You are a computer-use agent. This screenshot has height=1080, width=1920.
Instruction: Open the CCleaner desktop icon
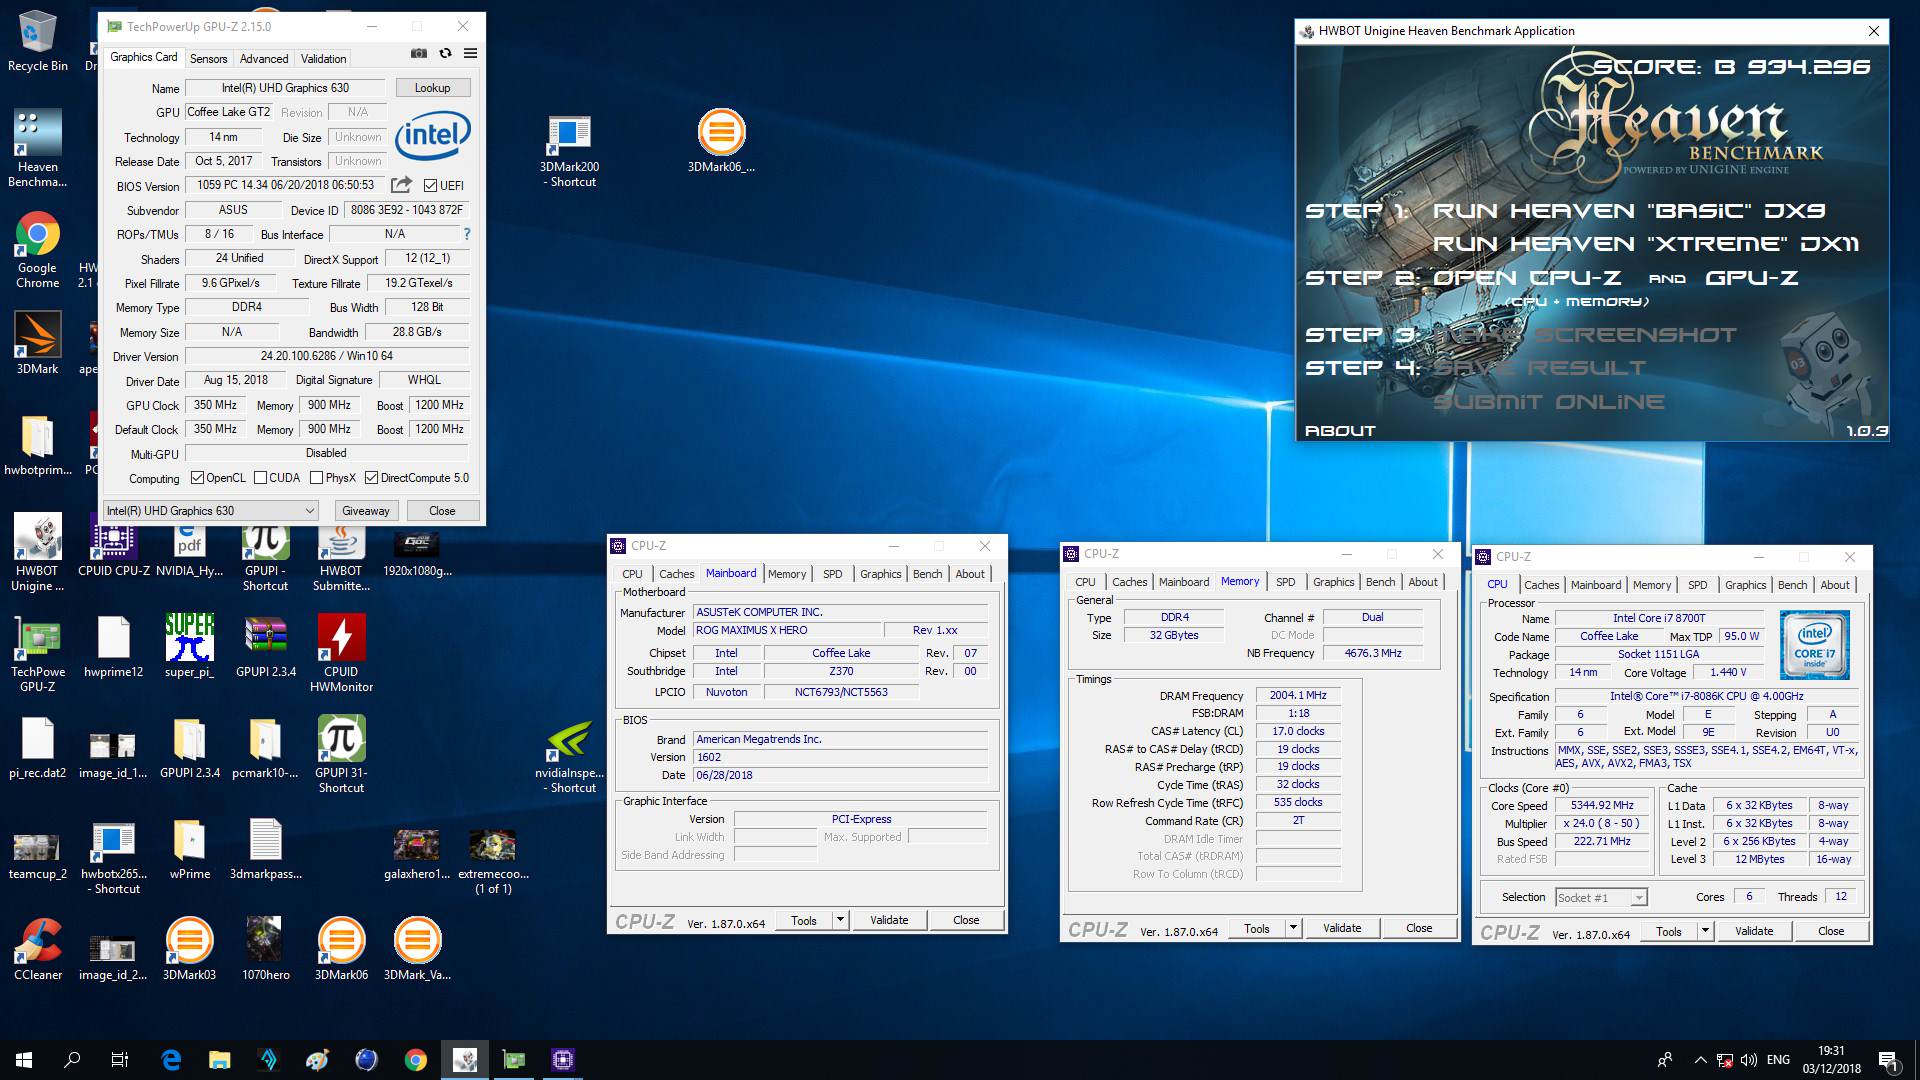click(38, 949)
